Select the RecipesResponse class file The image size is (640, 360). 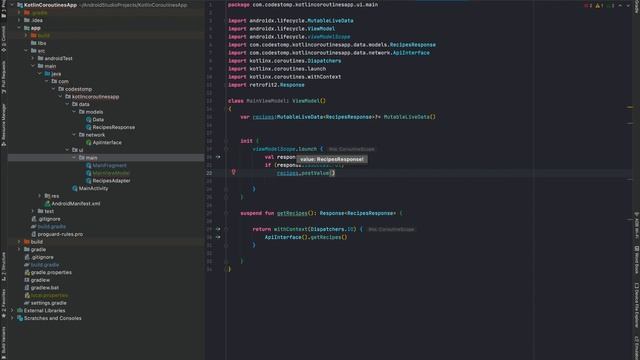click(x=113, y=127)
